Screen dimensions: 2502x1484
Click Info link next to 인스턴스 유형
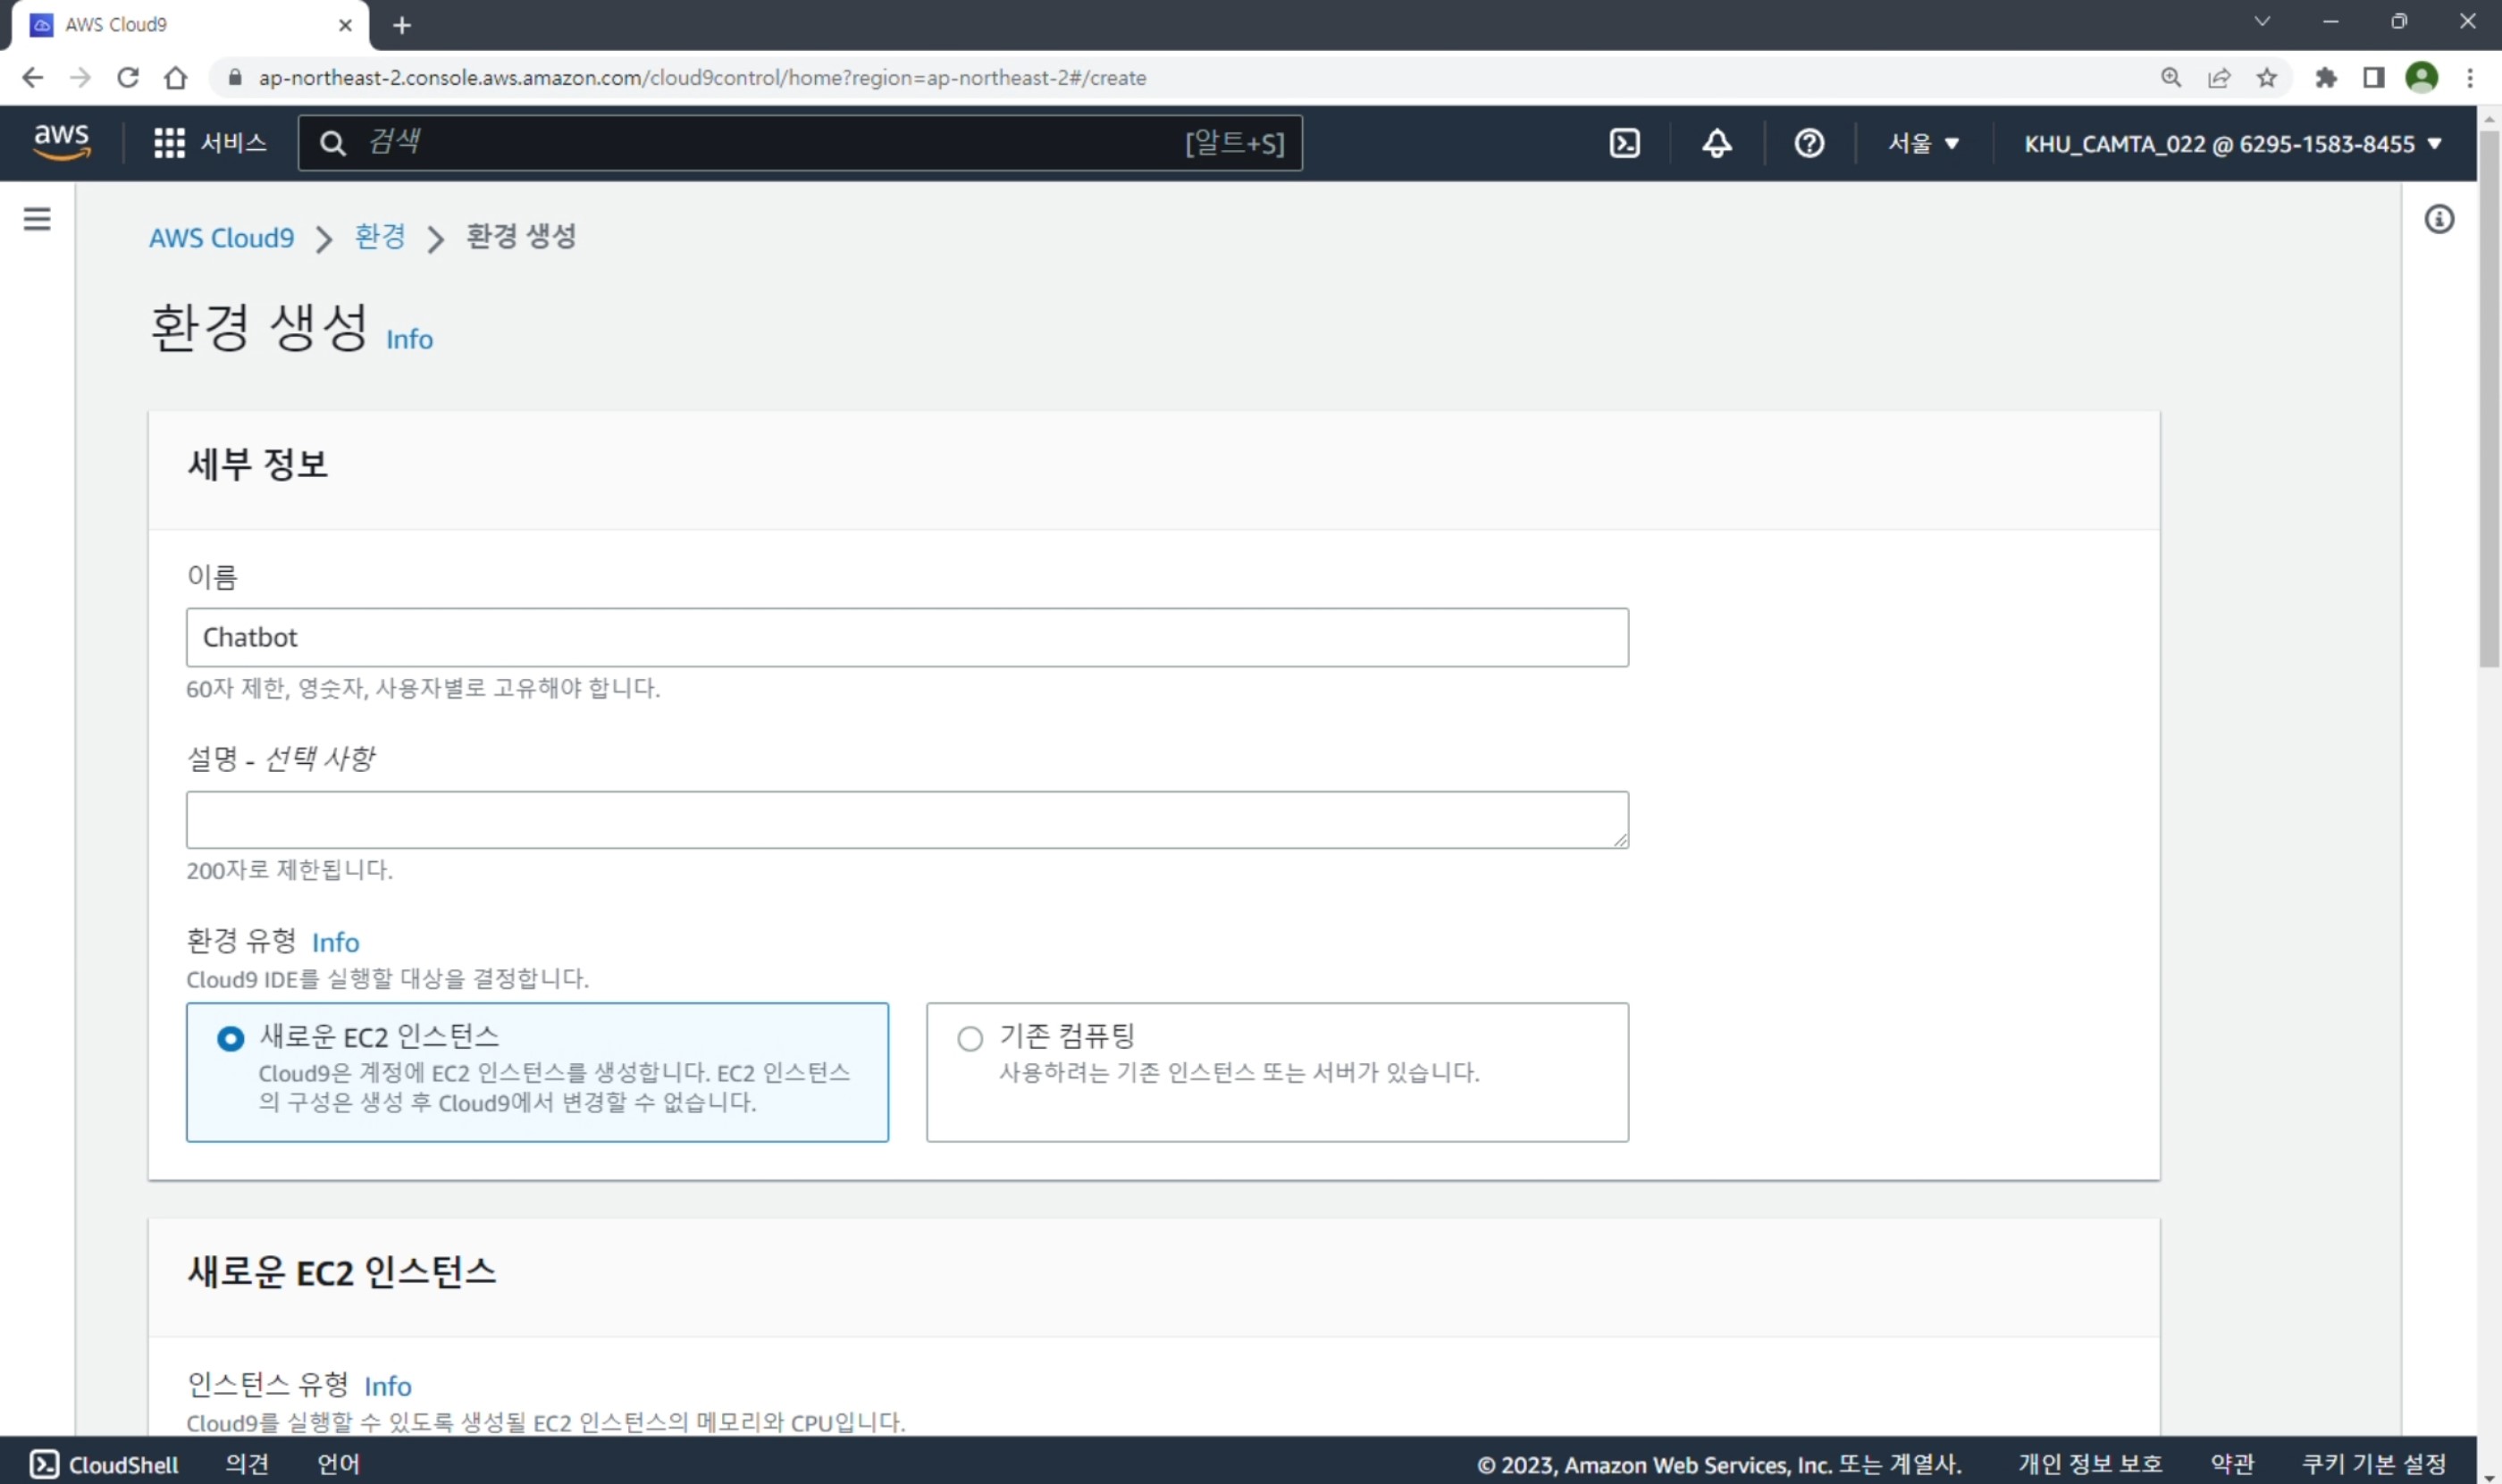coord(387,1386)
